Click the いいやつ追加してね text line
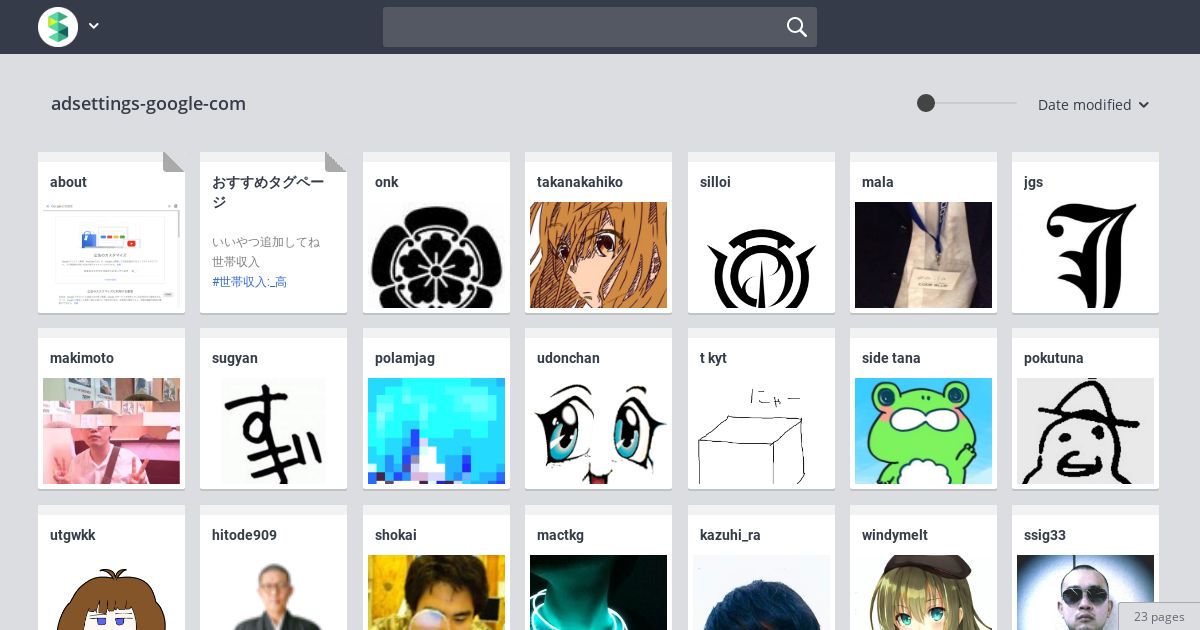1200x630 pixels. tap(266, 242)
